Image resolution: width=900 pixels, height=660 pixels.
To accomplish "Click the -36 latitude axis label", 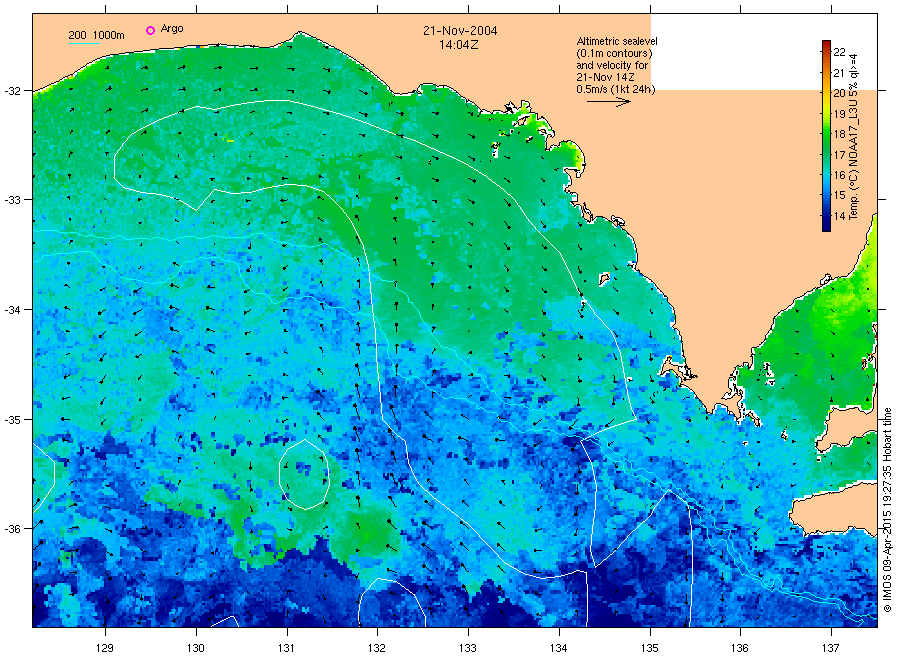I will 12,529.
